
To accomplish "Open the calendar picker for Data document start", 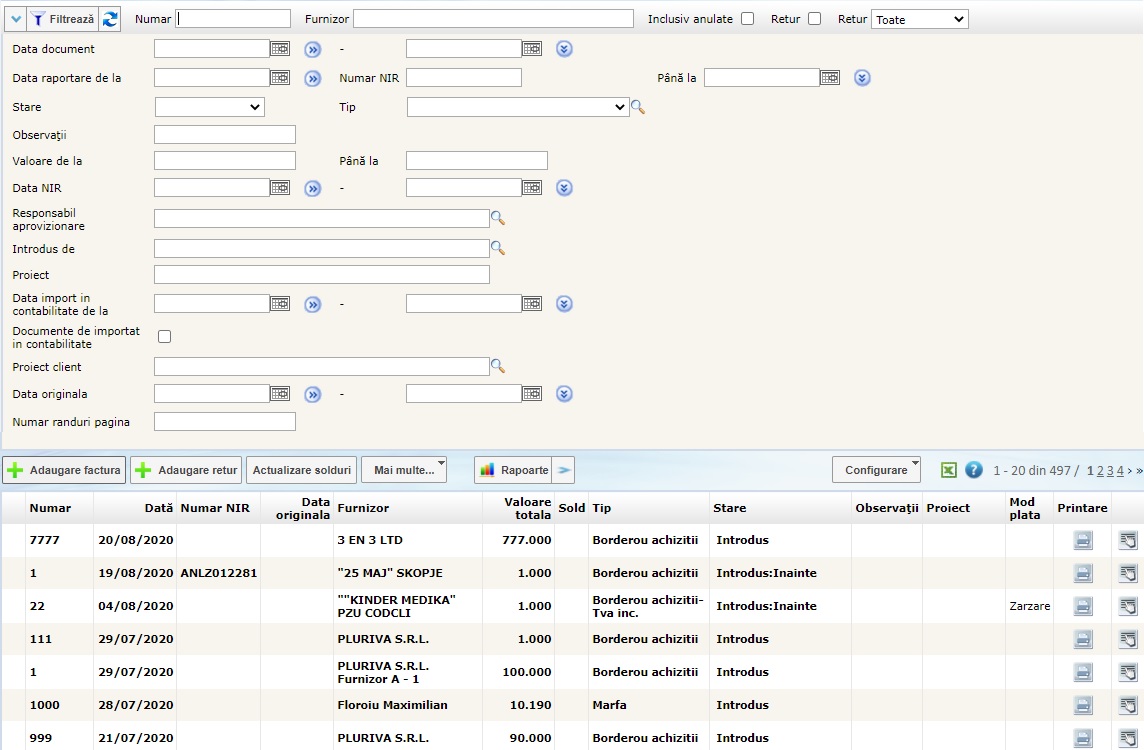I will point(280,49).
